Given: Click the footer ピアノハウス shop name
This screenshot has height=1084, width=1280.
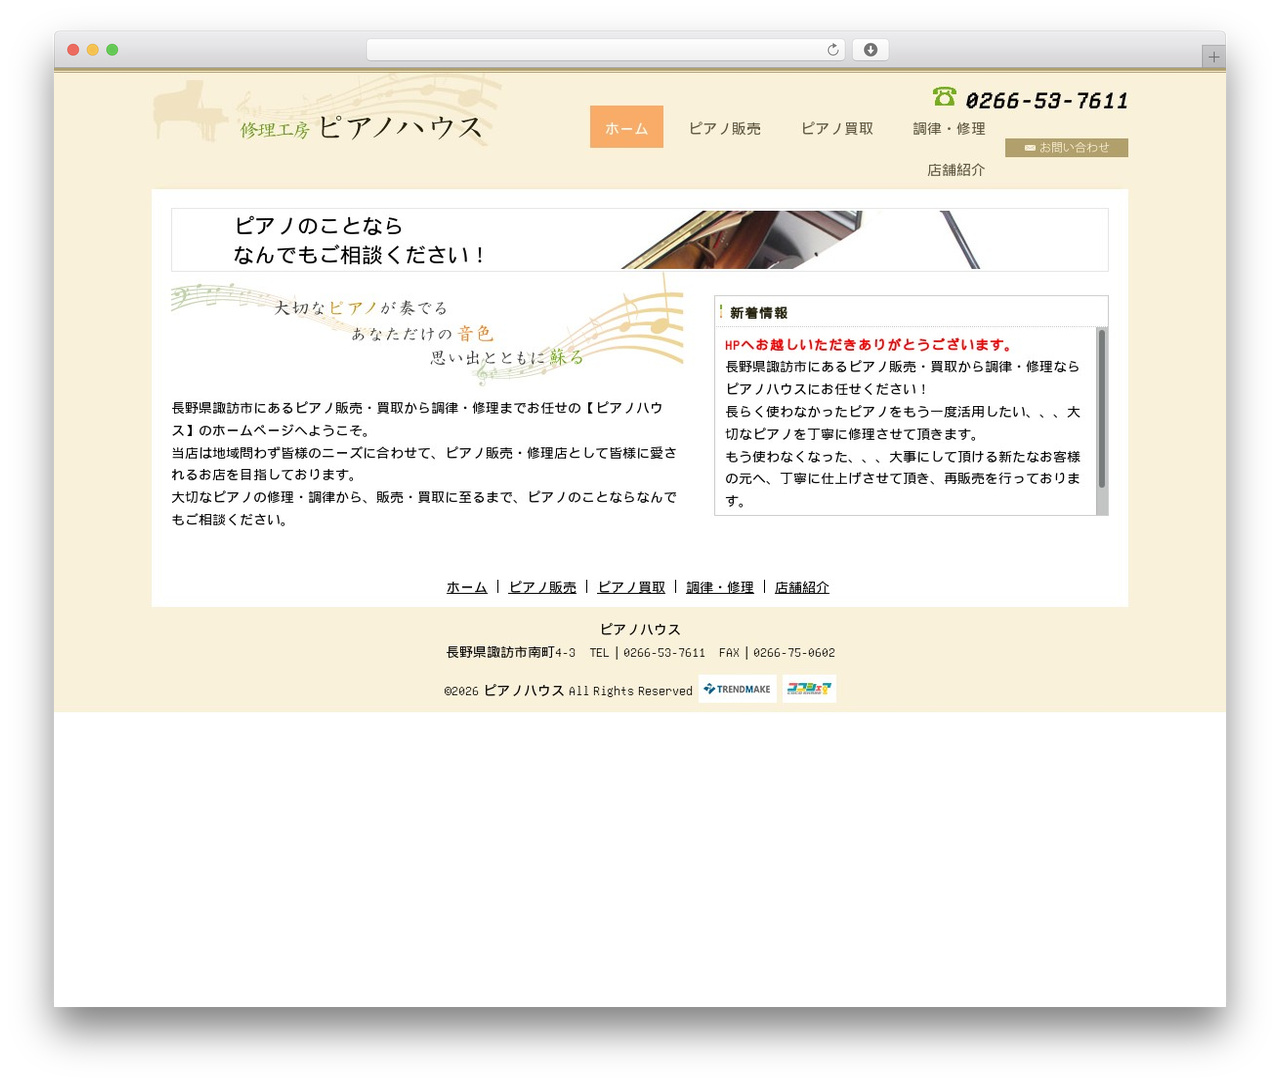Looking at the screenshot, I should 640,629.
